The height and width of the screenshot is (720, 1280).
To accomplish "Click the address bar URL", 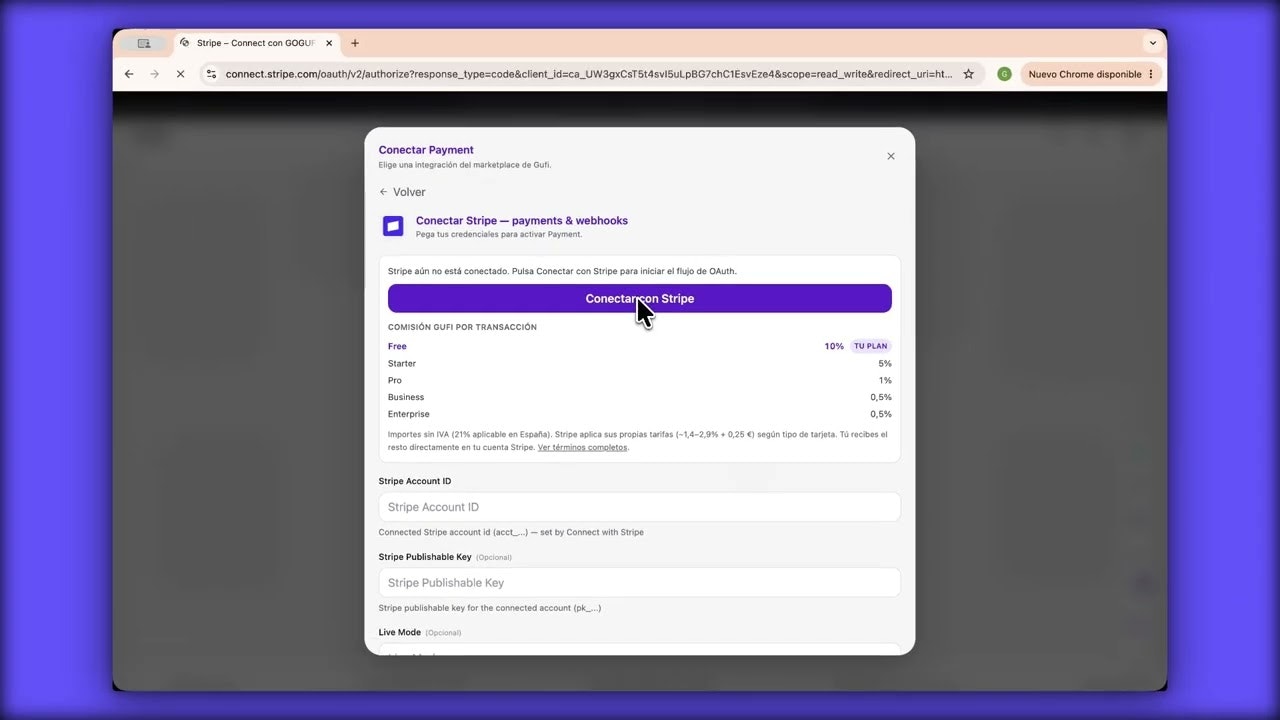I will [x=588, y=74].
